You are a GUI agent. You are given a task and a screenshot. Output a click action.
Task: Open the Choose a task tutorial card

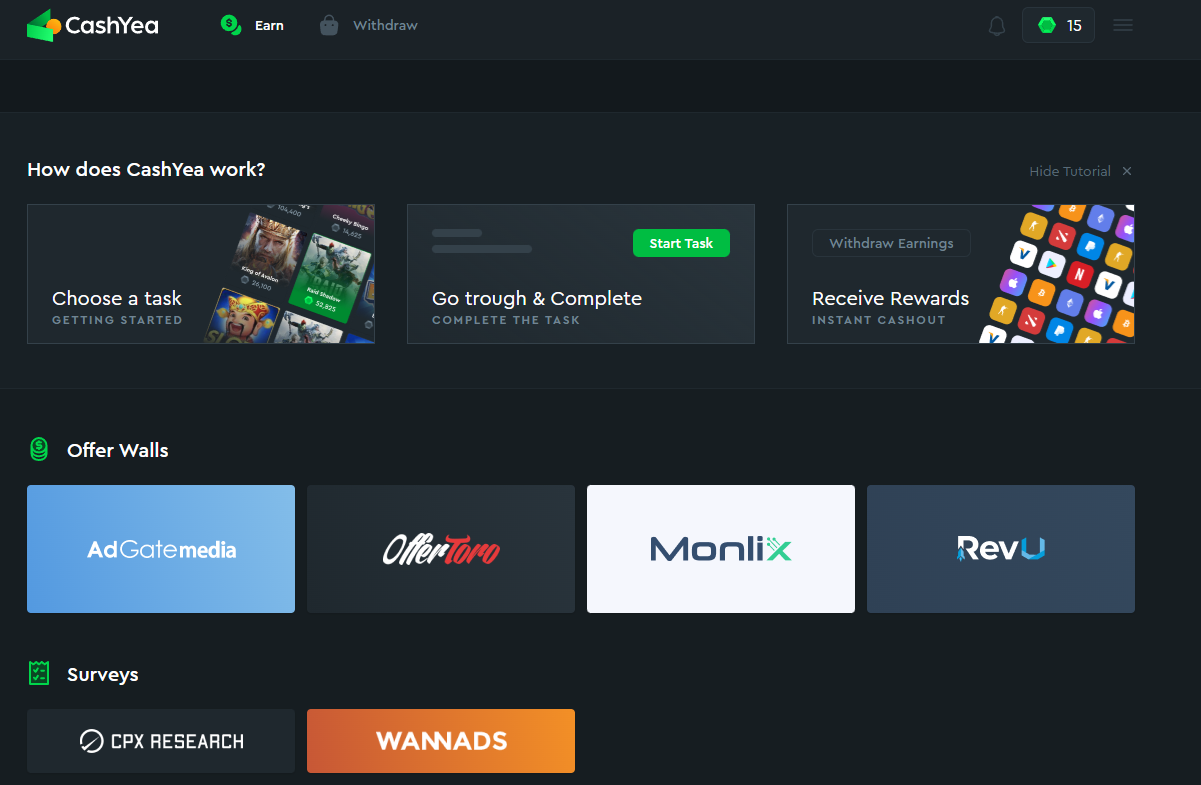click(x=201, y=274)
